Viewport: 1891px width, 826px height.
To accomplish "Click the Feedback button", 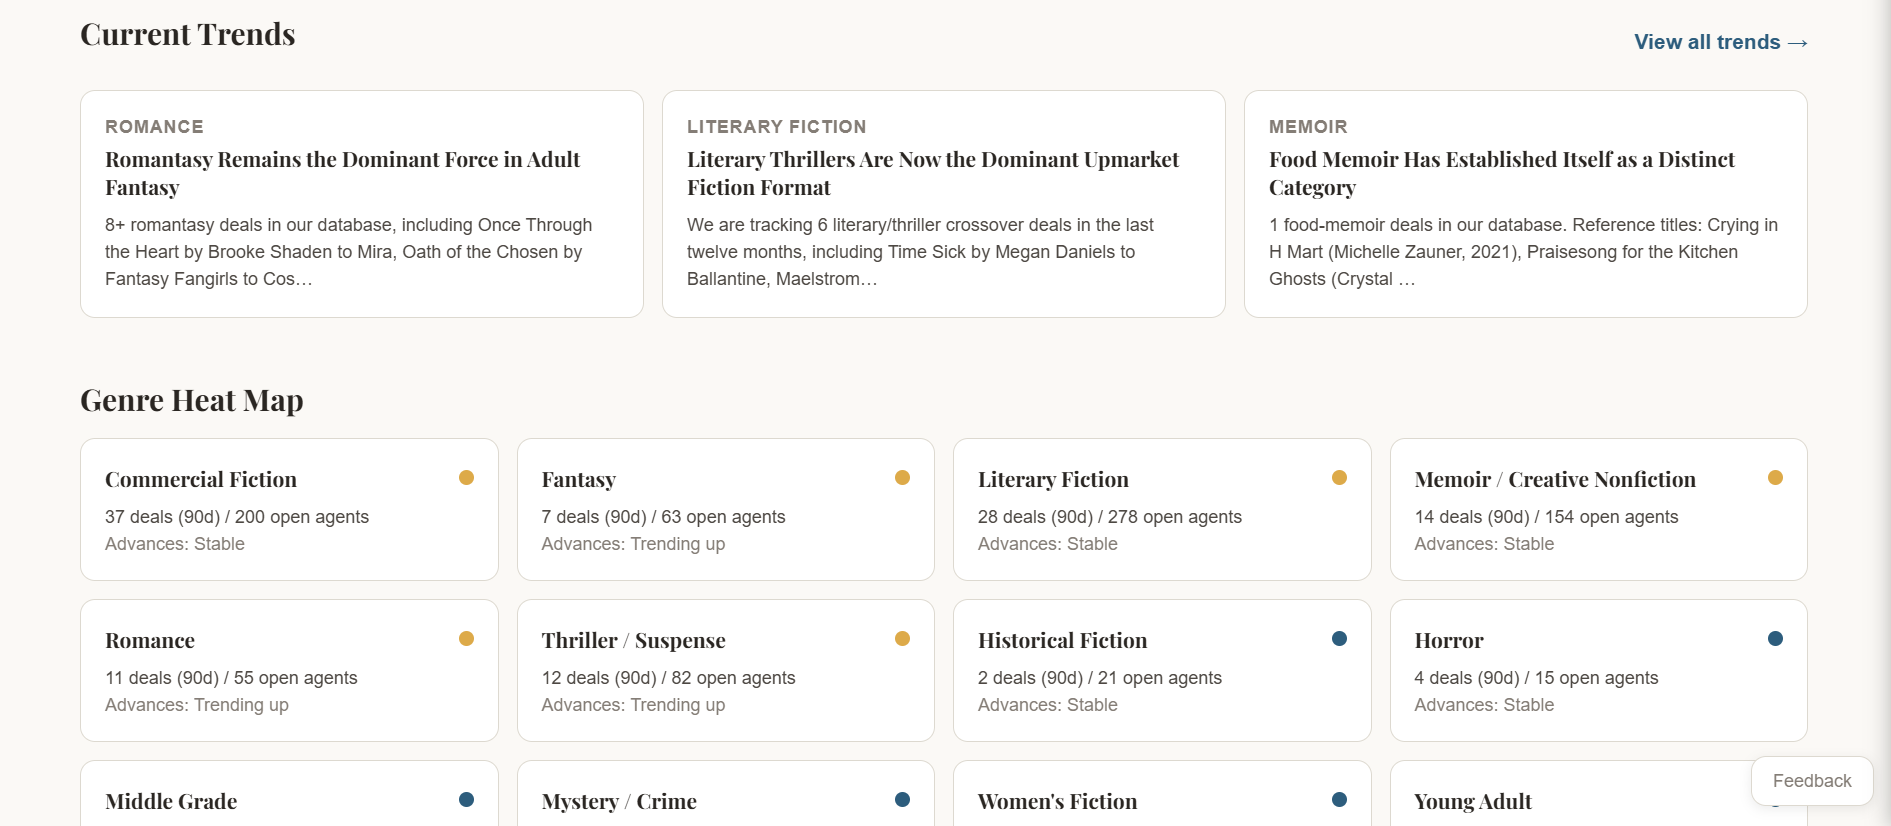I will coord(1810,781).
